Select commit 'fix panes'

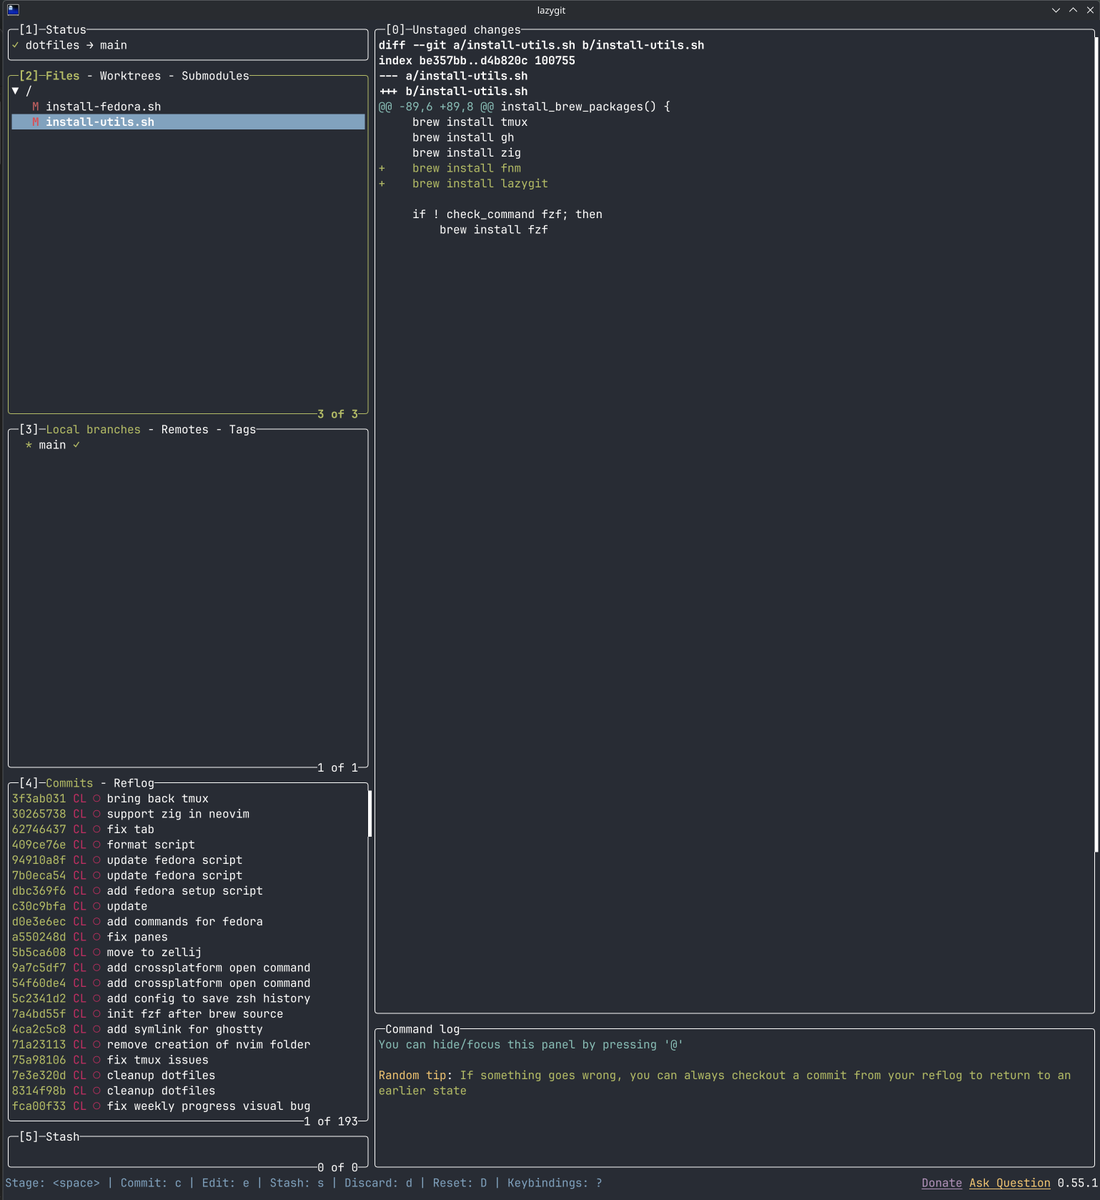pyautogui.click(x=188, y=937)
